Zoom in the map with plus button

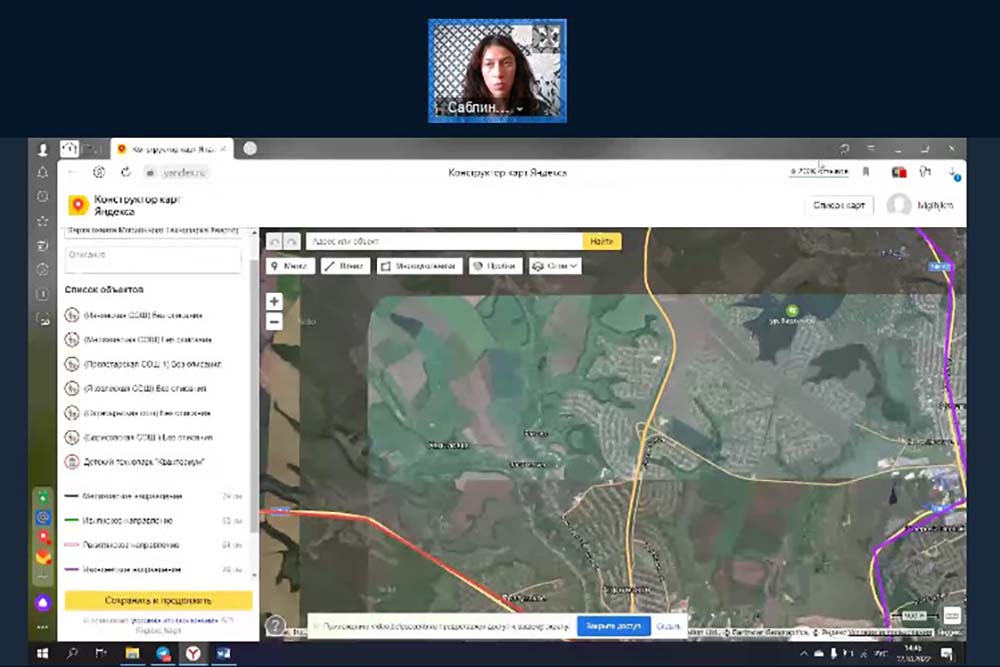point(274,301)
